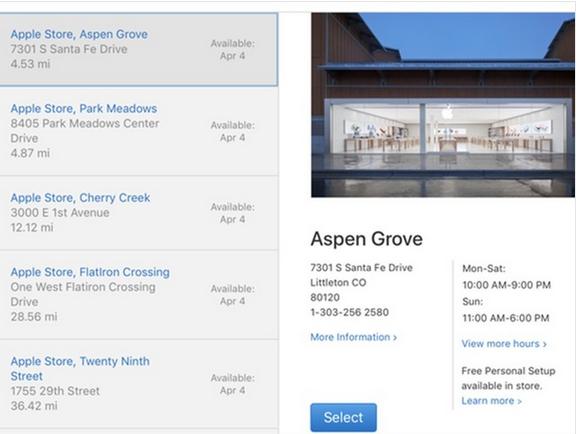Select Apple Store, Twenty Ninth Street
The width and height of the screenshot is (583, 434).
point(138,384)
